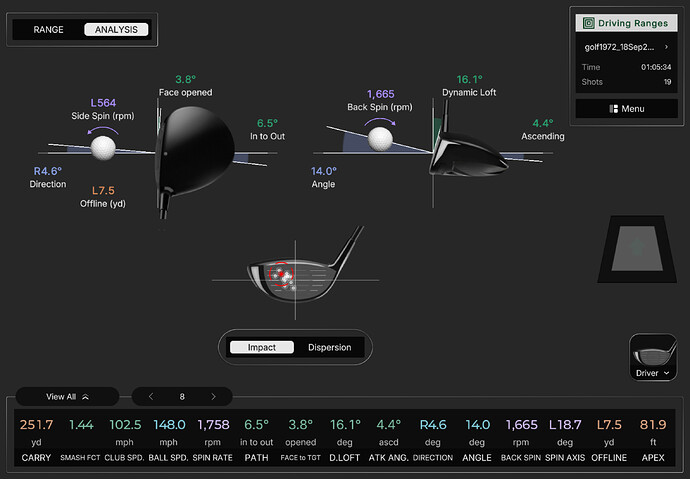Click the Shots count 19 value
Screen dimensions: 690x479
coord(668,82)
